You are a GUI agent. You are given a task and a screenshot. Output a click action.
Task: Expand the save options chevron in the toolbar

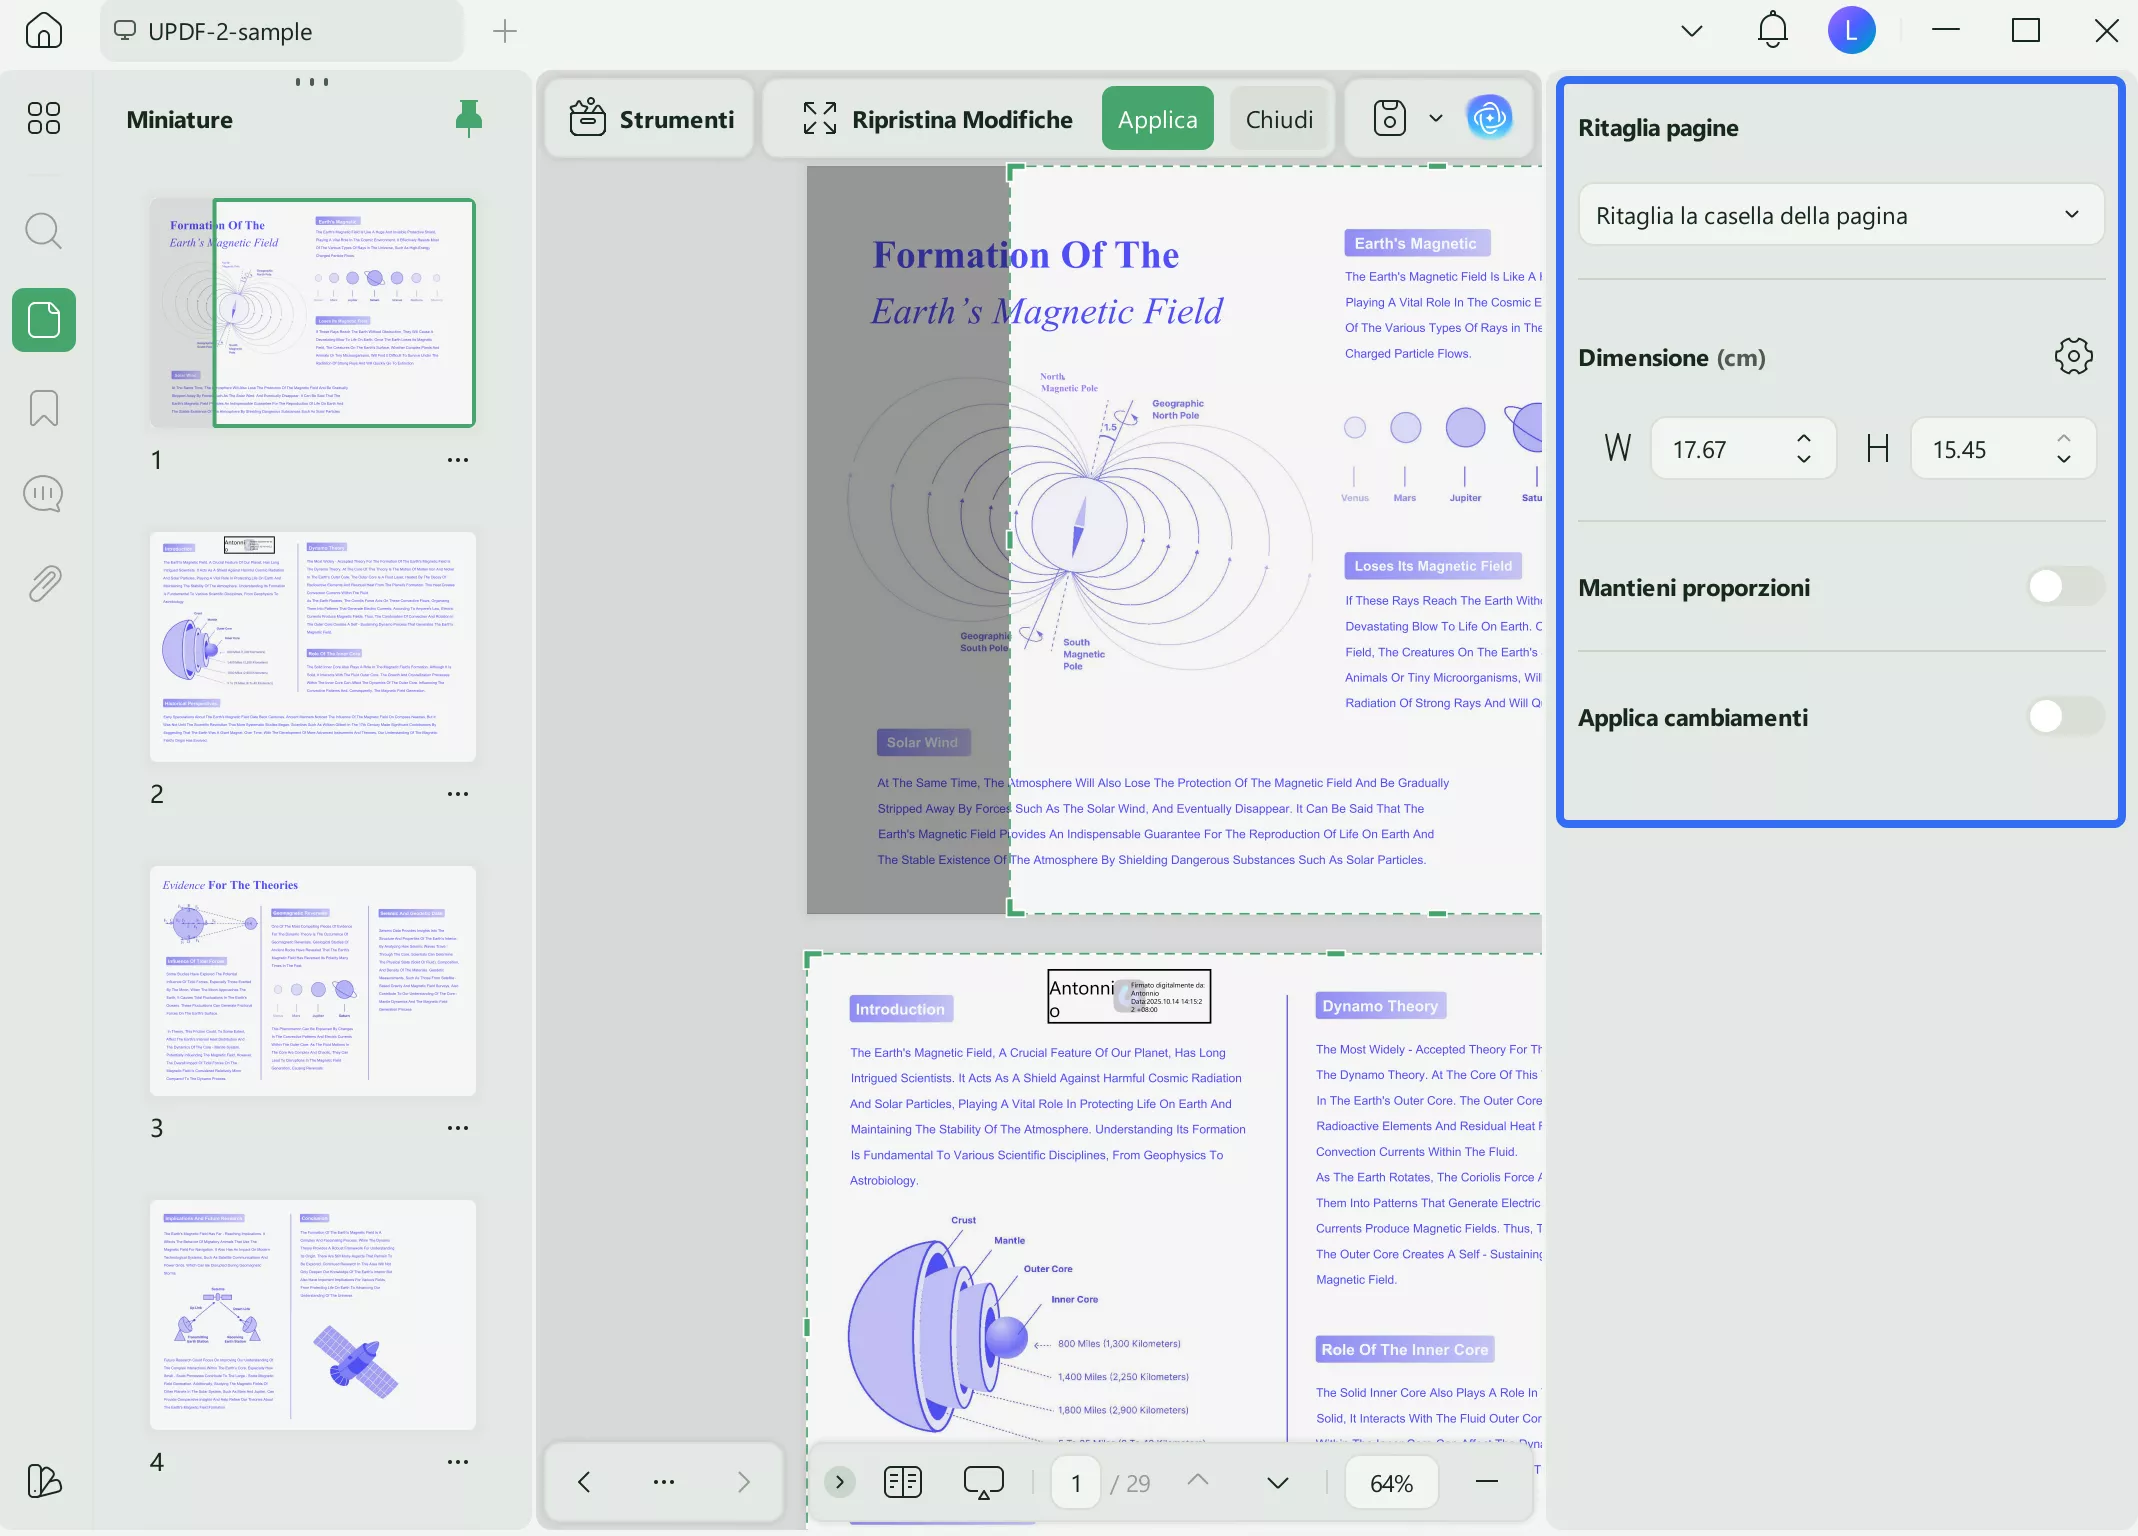[1436, 118]
